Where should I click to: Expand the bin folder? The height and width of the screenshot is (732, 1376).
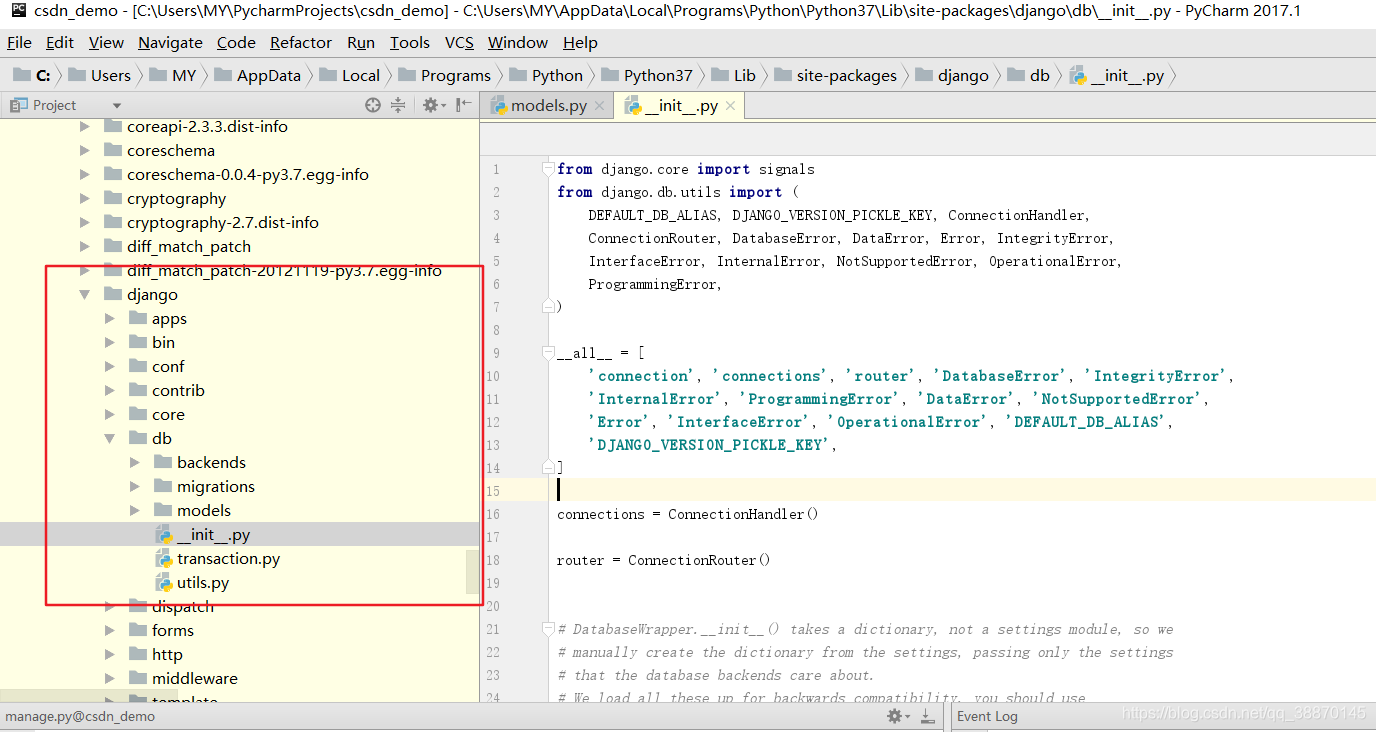pyautogui.click(x=110, y=343)
